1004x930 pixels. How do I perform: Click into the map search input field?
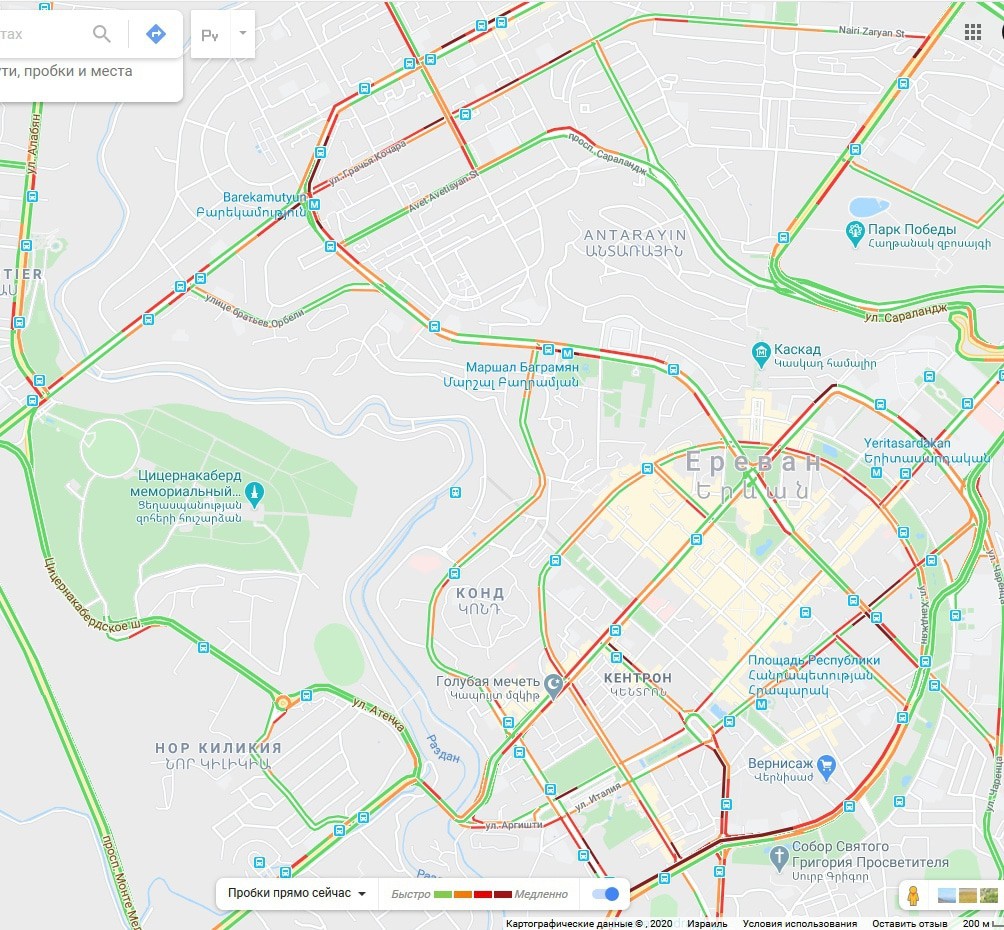coord(43,34)
